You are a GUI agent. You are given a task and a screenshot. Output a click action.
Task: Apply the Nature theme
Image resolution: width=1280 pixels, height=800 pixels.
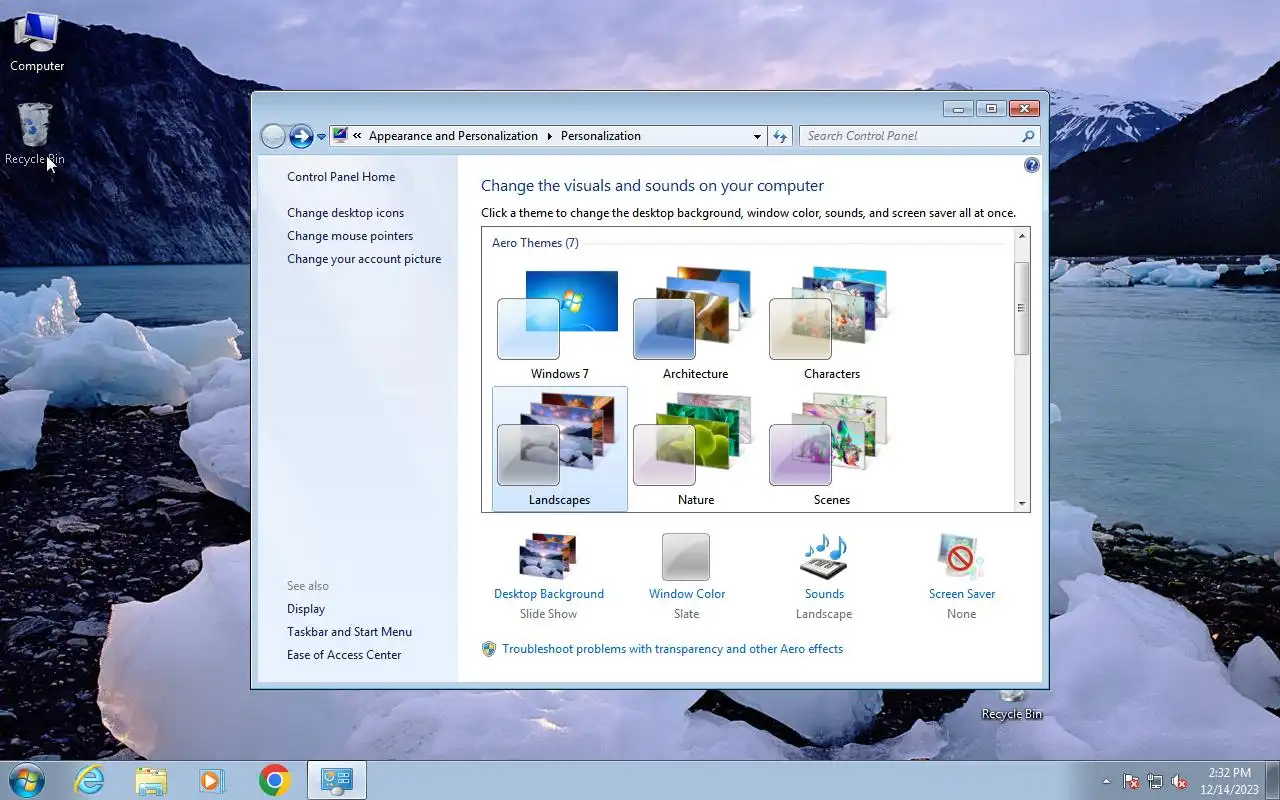coord(695,448)
